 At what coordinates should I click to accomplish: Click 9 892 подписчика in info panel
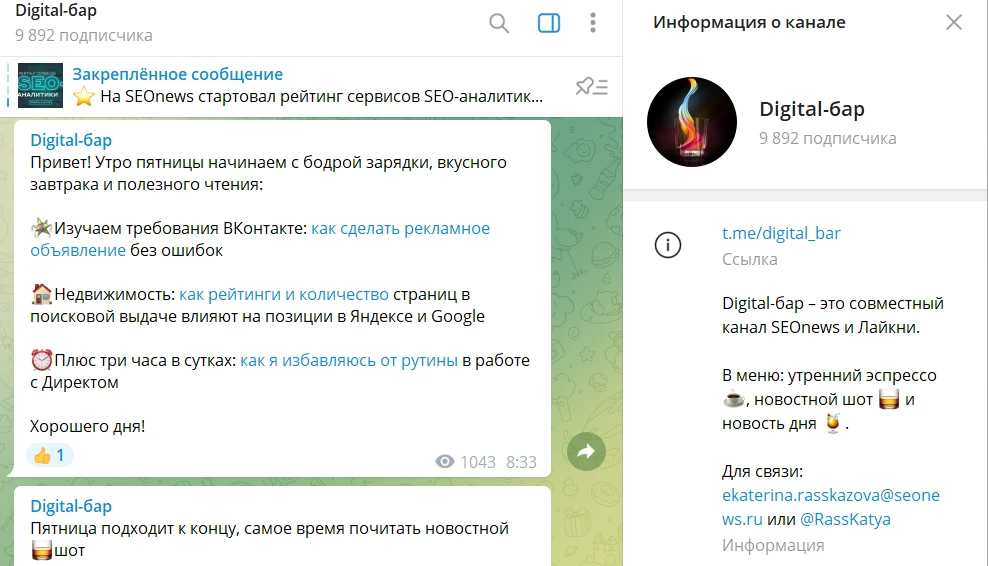point(827,138)
